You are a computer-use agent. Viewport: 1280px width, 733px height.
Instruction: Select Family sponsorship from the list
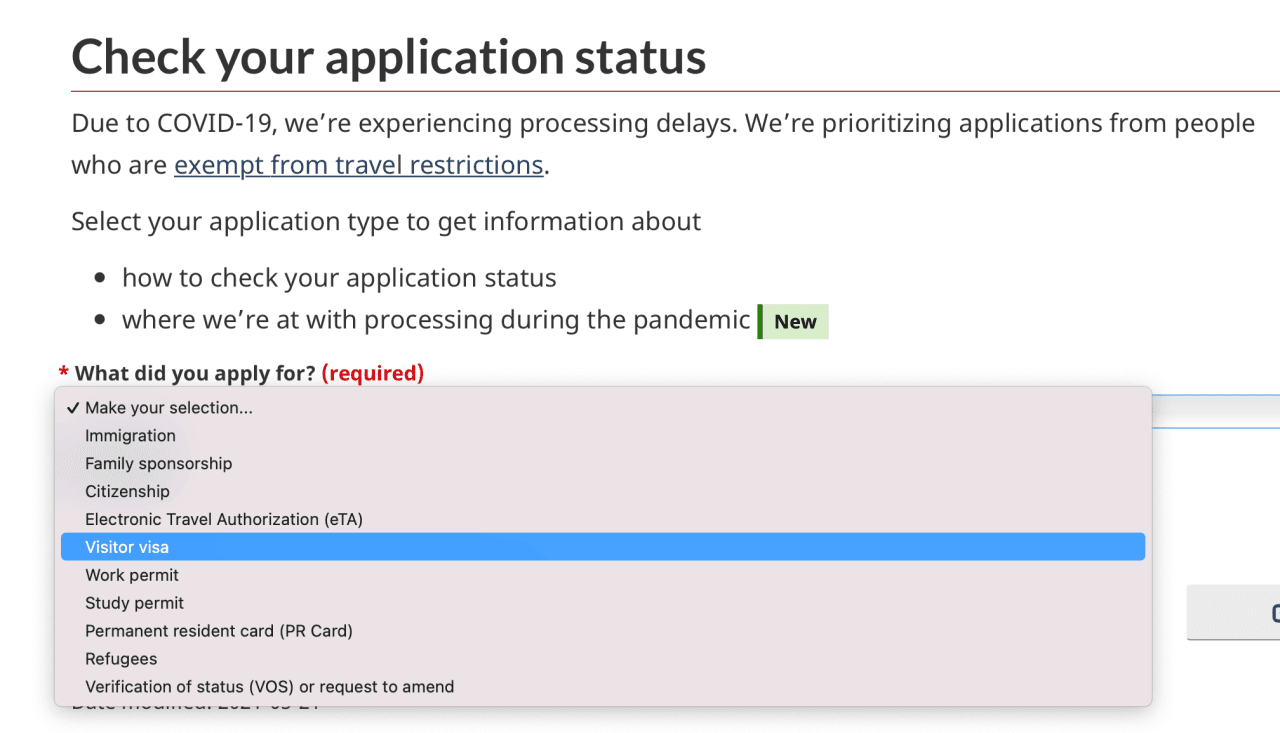(158, 464)
